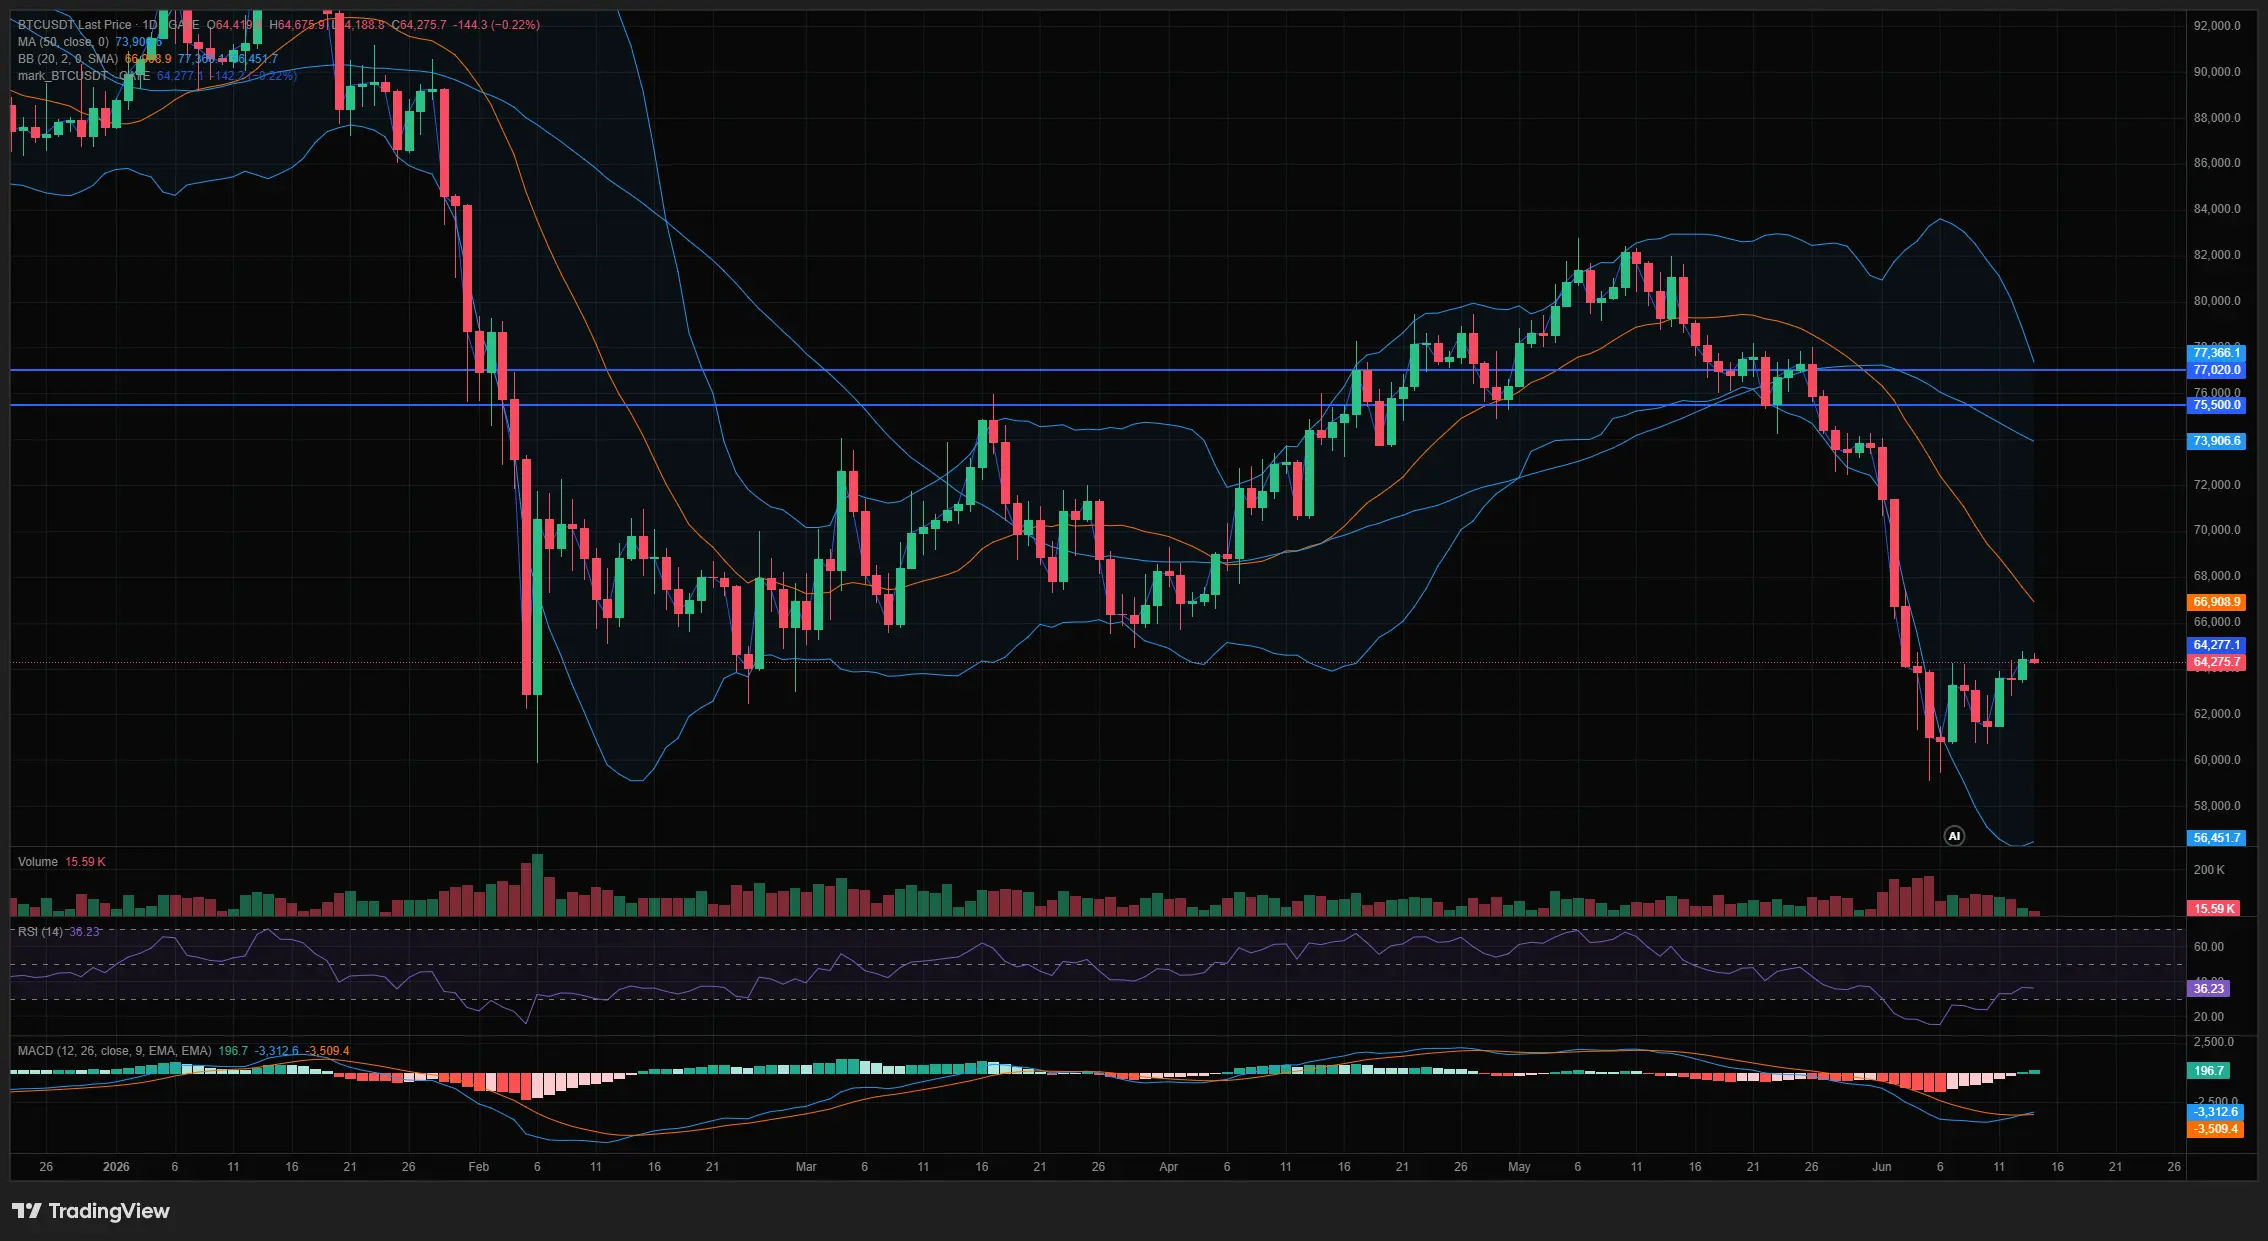Select the BTCUSDT Last Price legend title
The image size is (2268, 1241).
point(74,24)
